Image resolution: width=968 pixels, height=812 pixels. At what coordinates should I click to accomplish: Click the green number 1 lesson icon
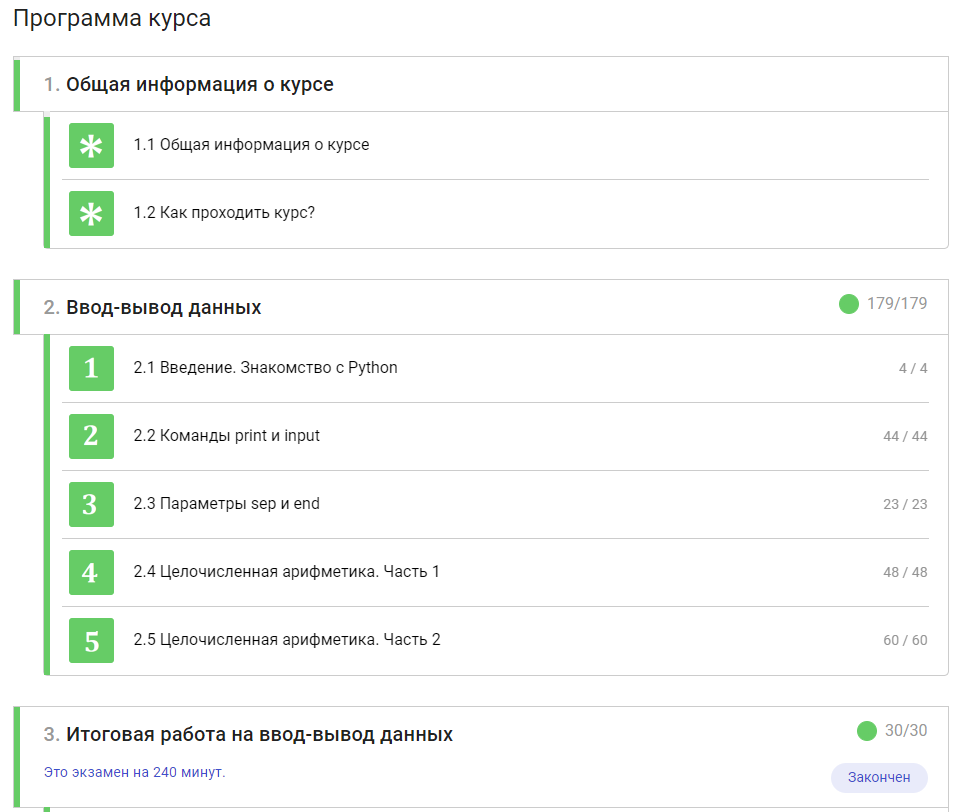[x=91, y=368]
